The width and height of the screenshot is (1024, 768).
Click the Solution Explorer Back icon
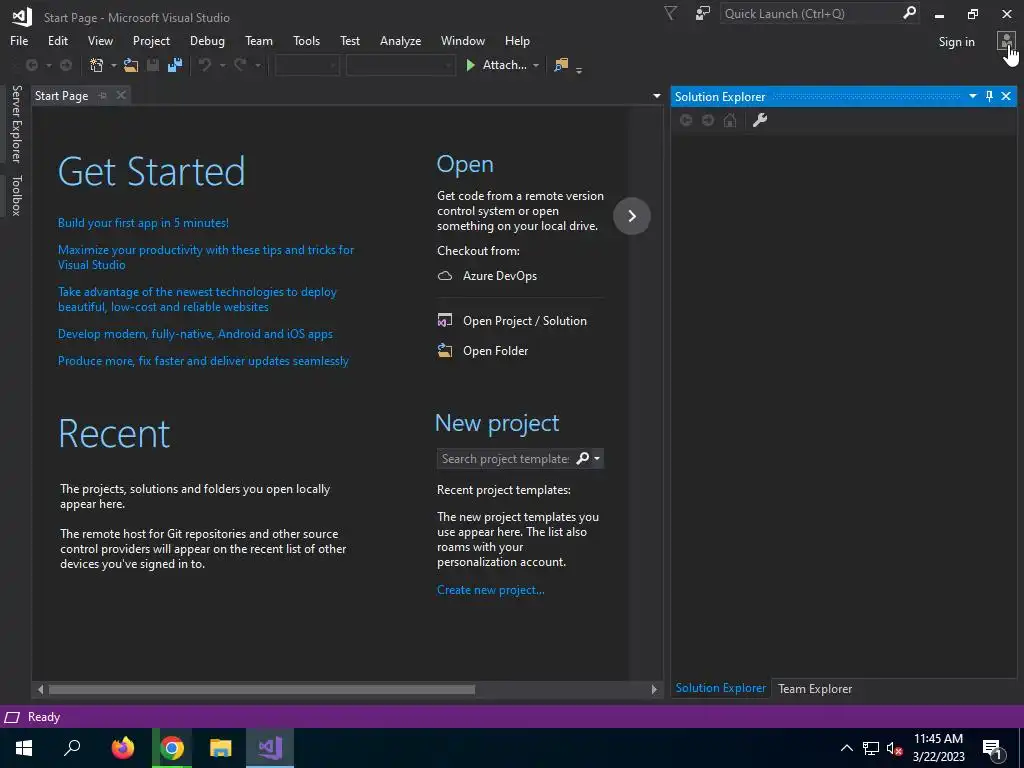[686, 120]
